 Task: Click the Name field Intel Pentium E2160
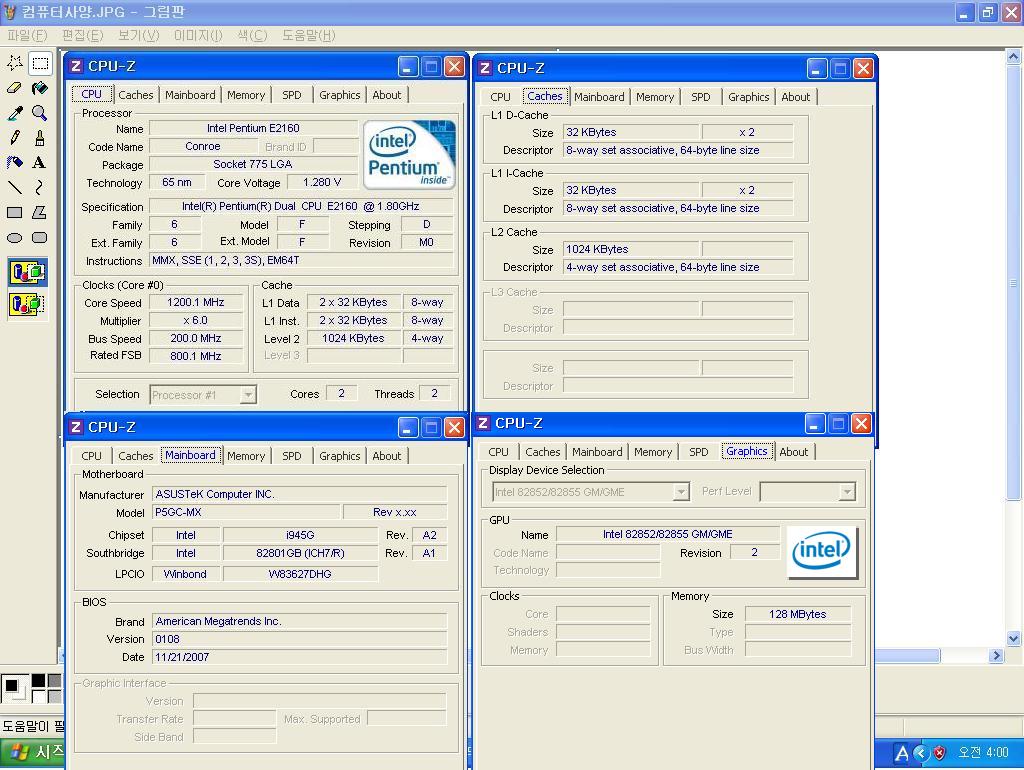pos(253,129)
